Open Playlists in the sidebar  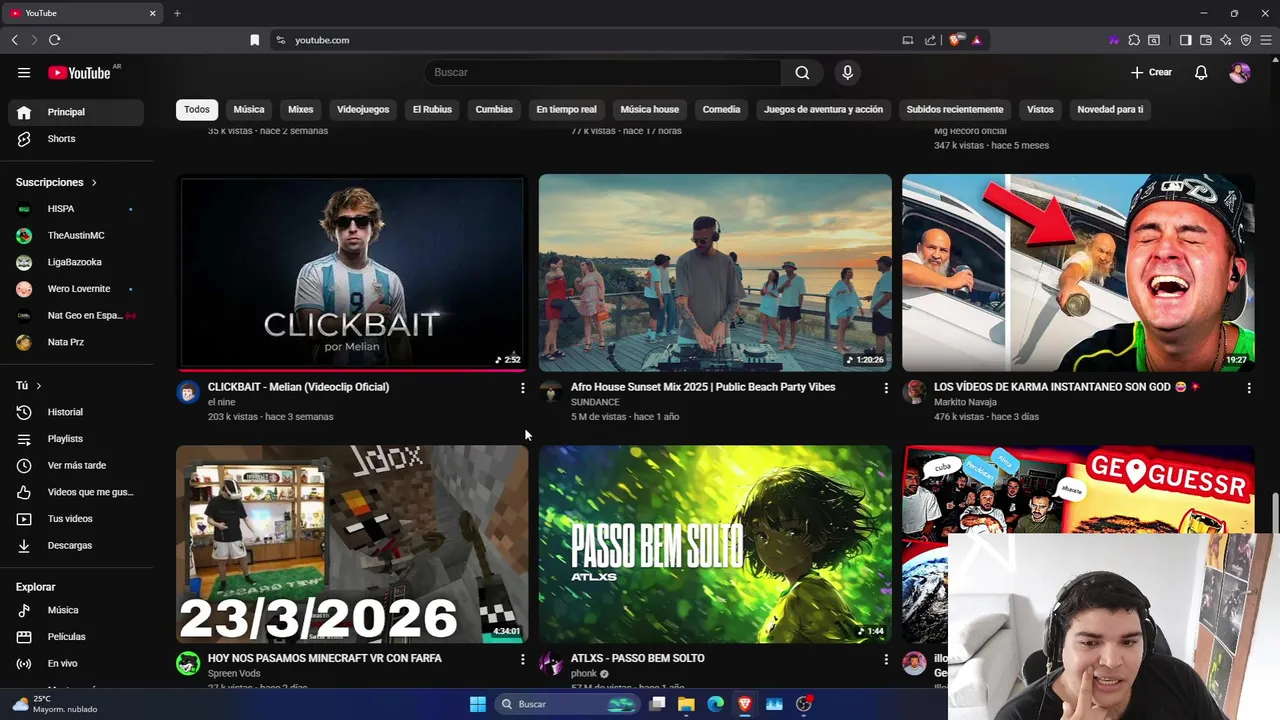click(x=76, y=439)
